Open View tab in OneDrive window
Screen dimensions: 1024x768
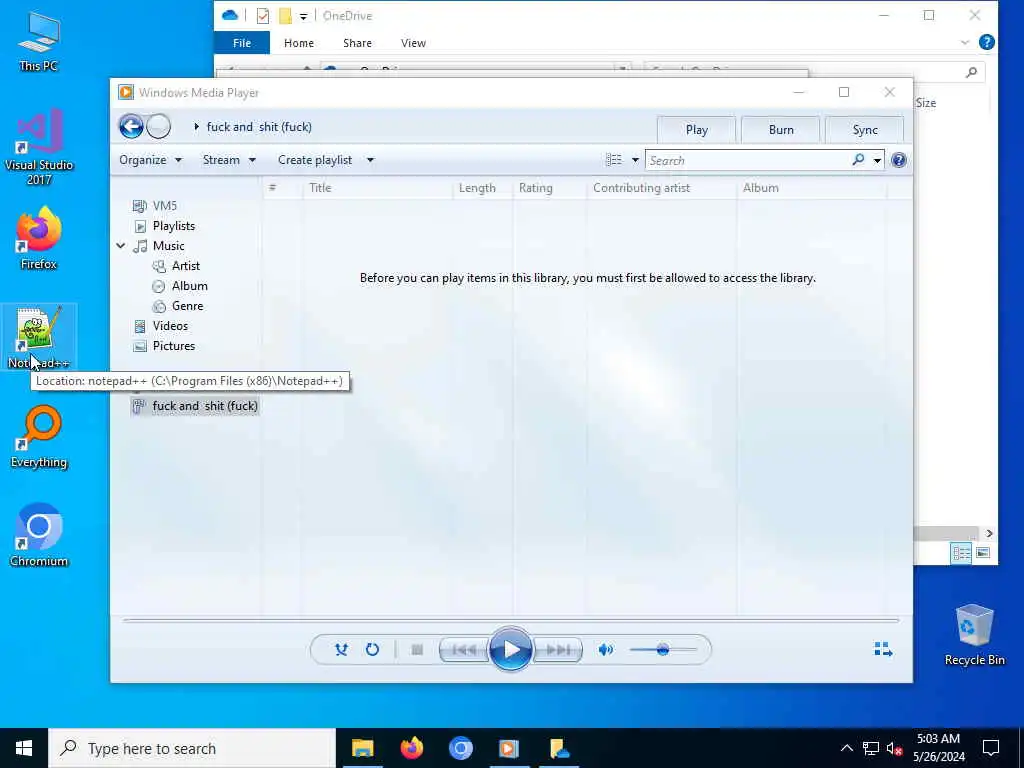point(413,43)
